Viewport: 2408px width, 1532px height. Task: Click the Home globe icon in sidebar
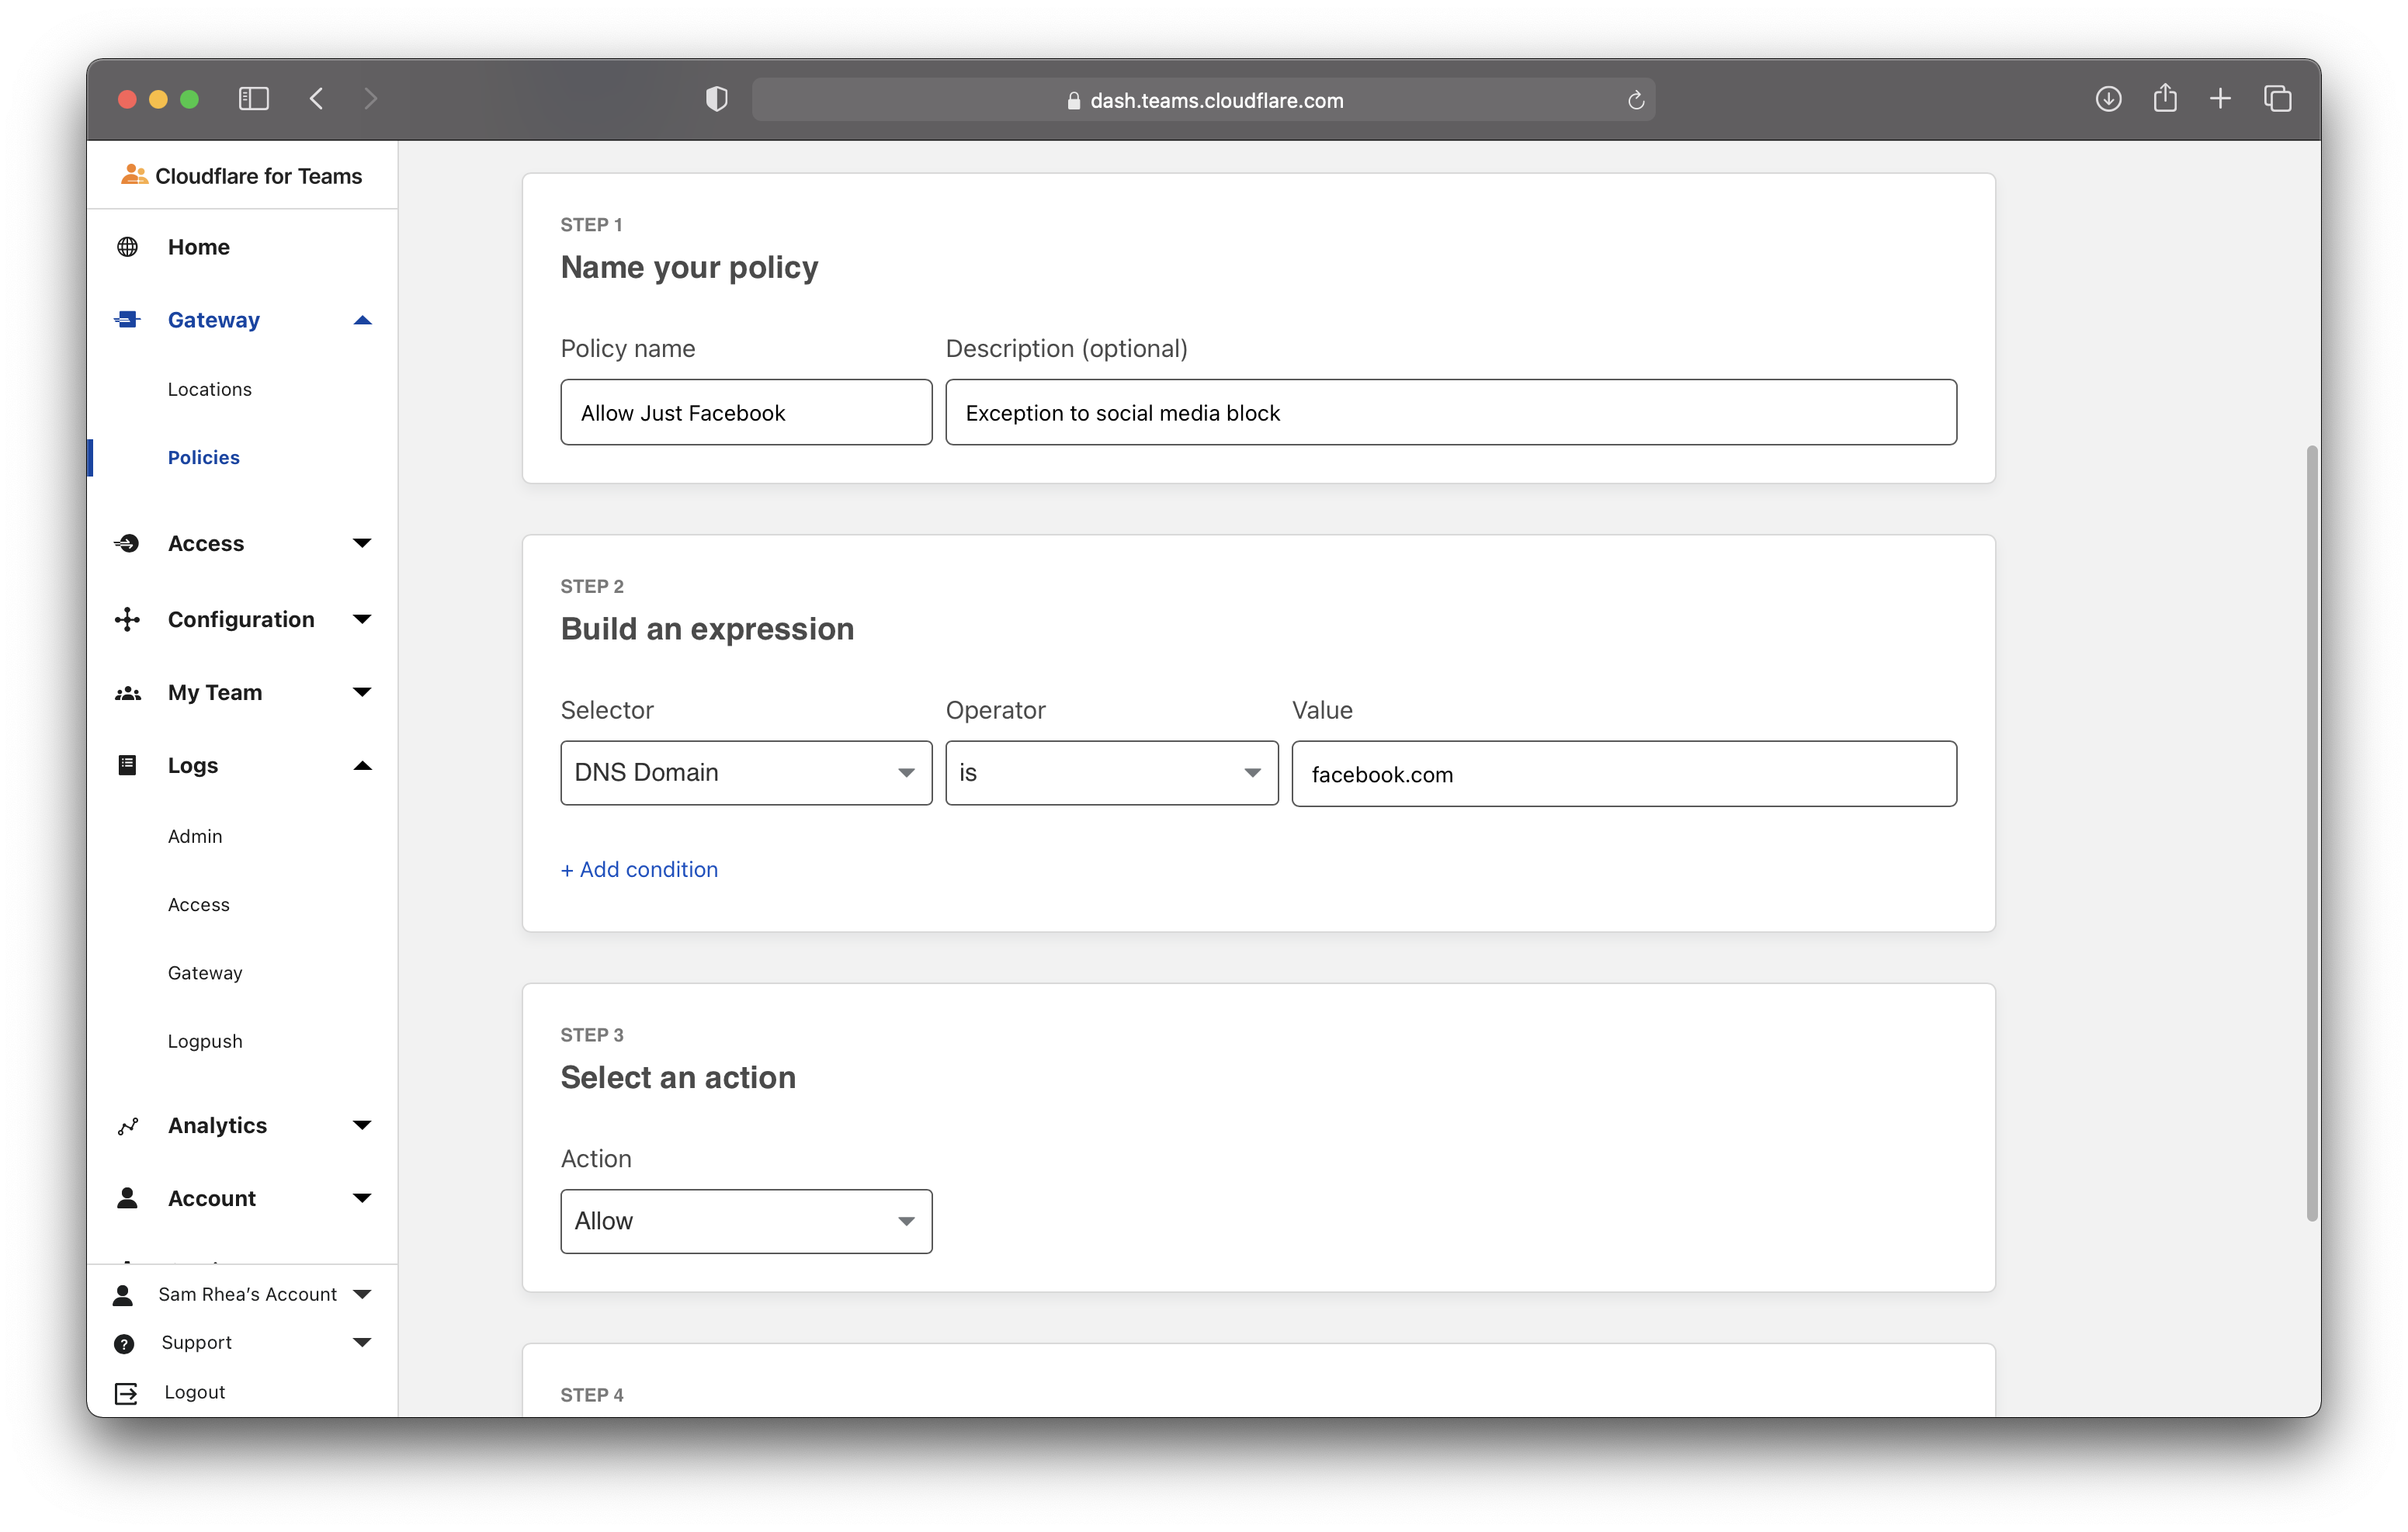pyautogui.click(x=127, y=247)
